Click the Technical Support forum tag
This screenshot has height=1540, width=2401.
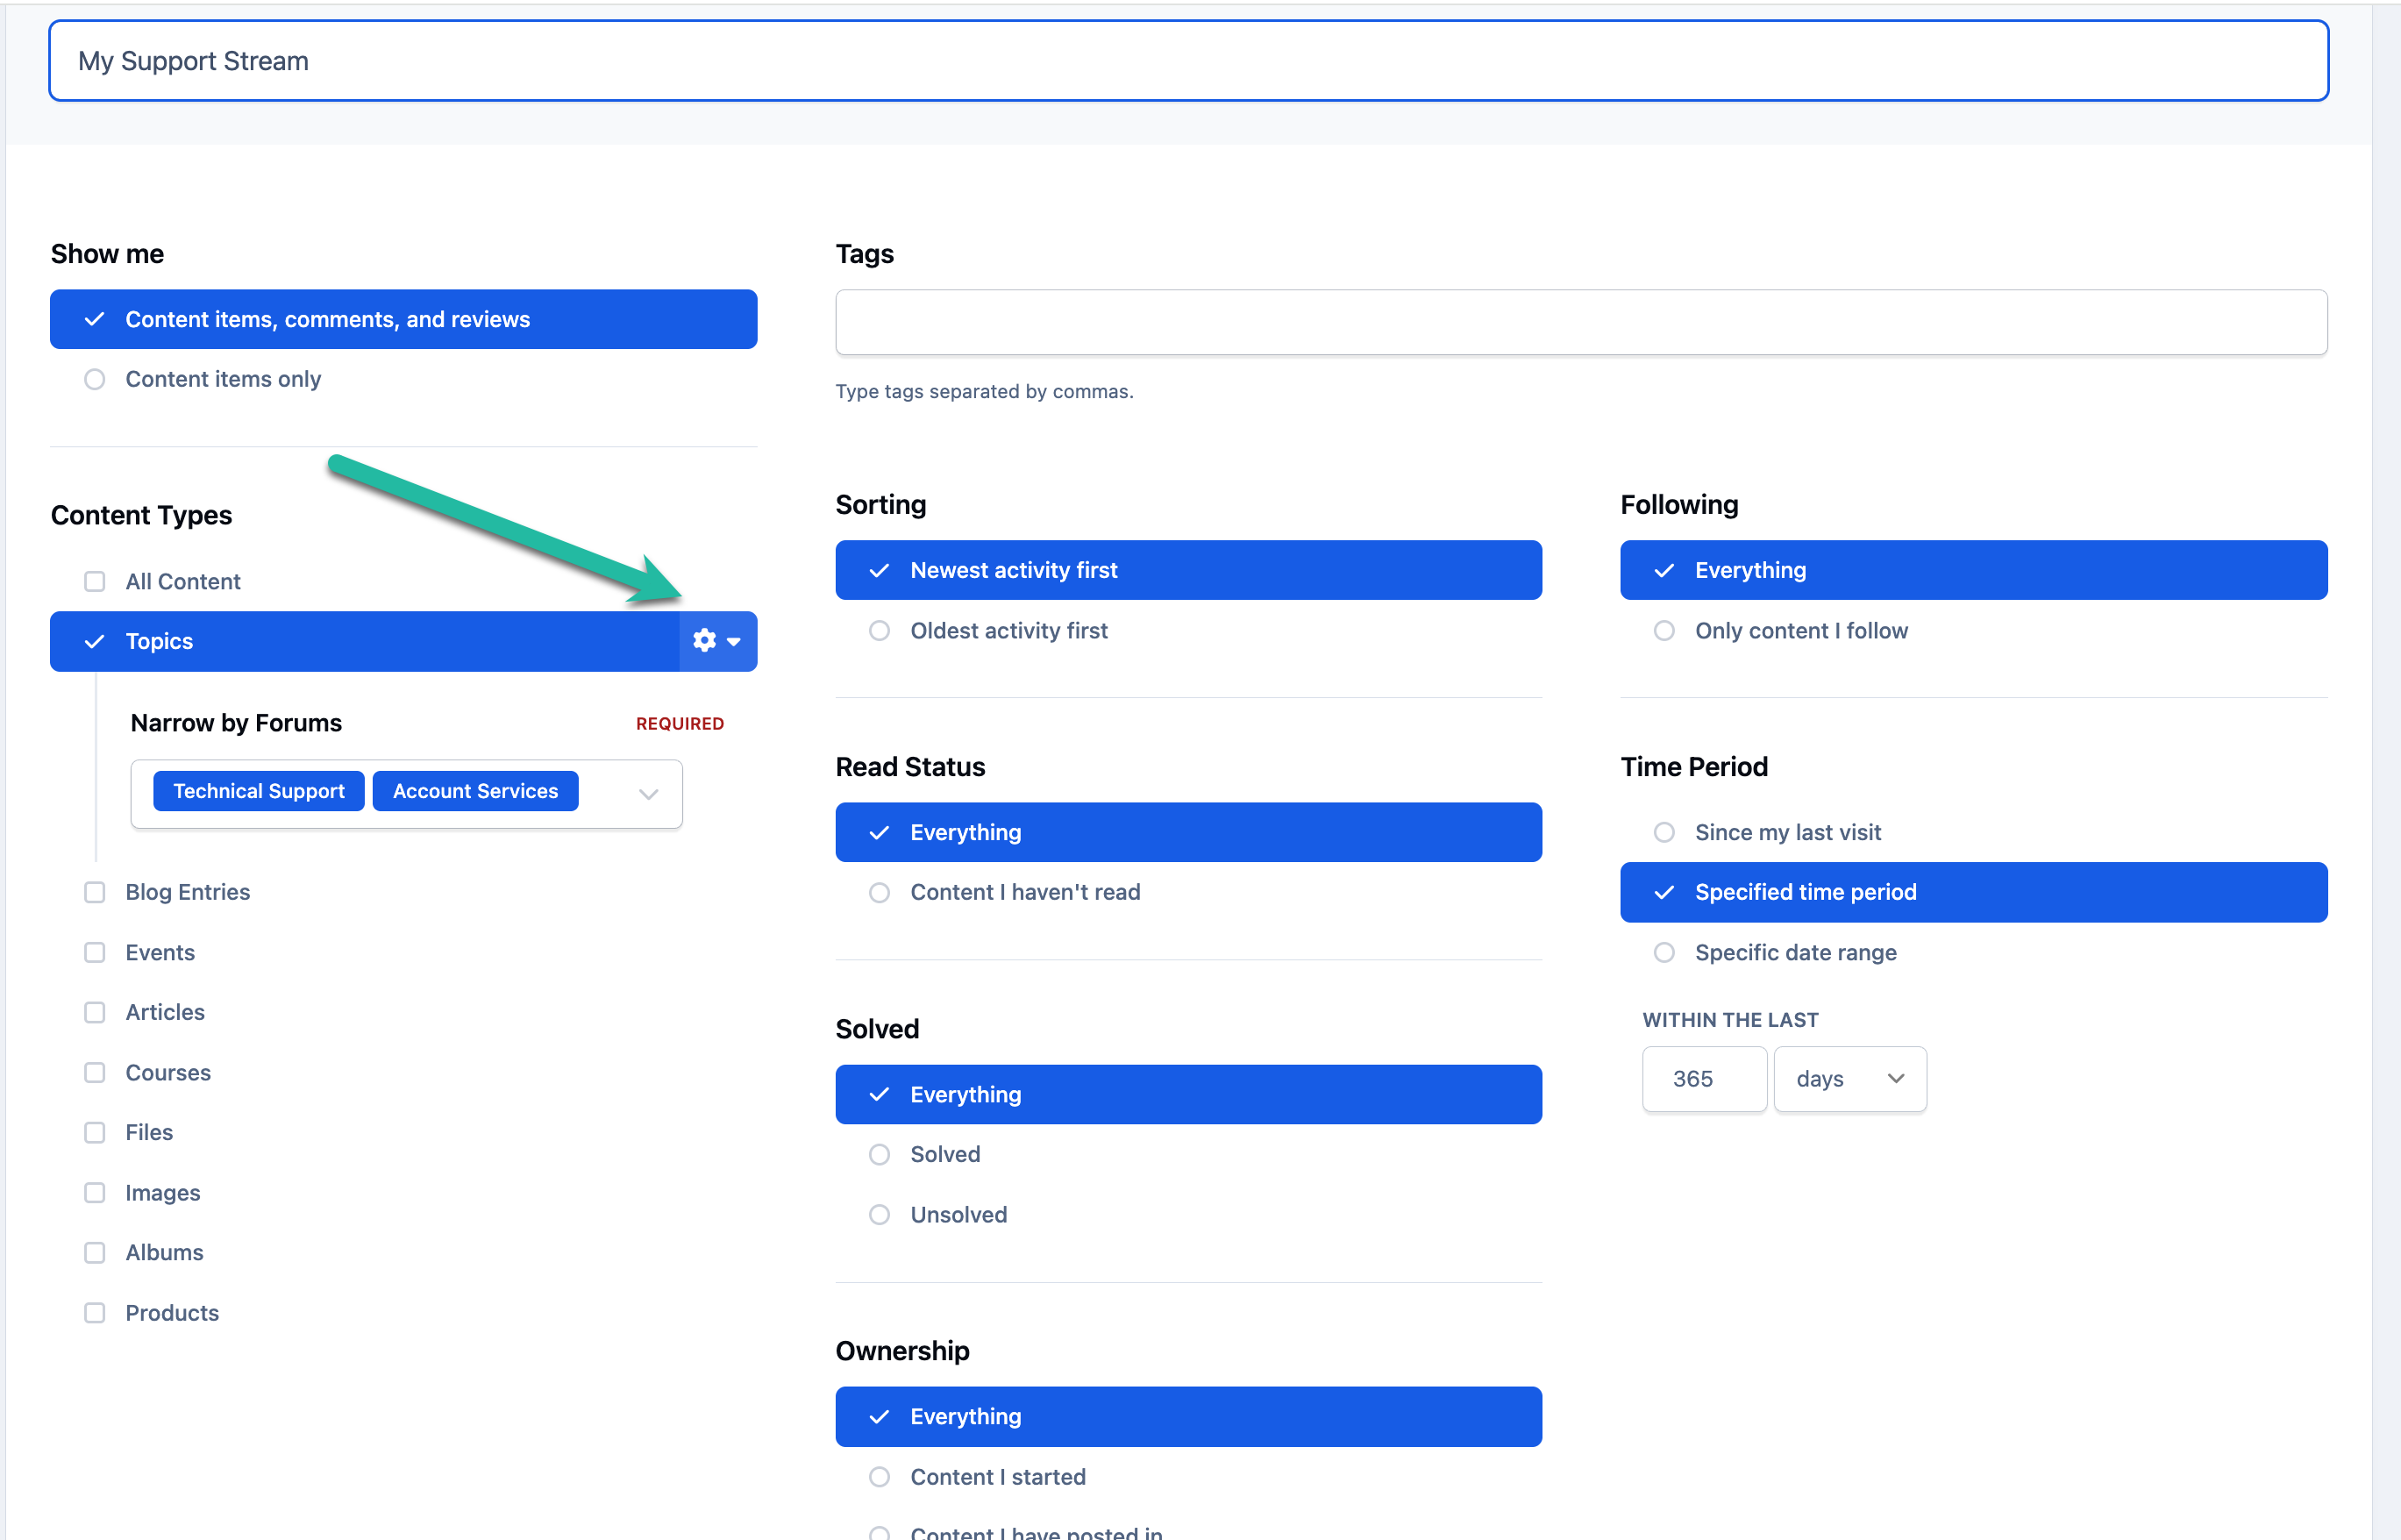tap(258, 791)
